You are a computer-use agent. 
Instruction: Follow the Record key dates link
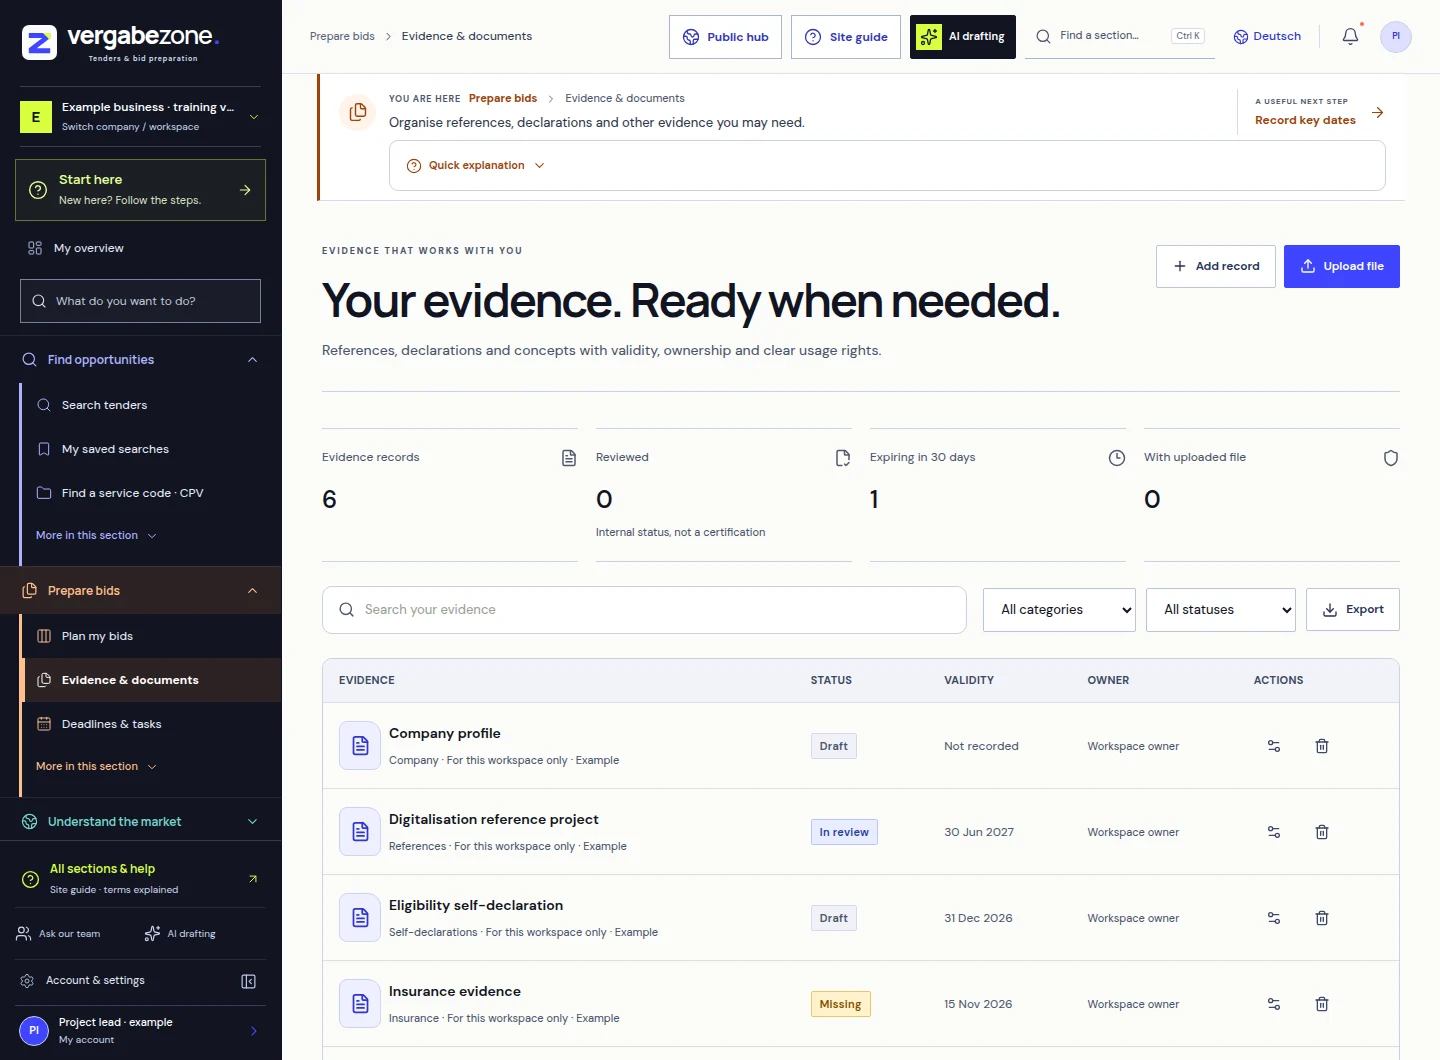pyautogui.click(x=1305, y=120)
